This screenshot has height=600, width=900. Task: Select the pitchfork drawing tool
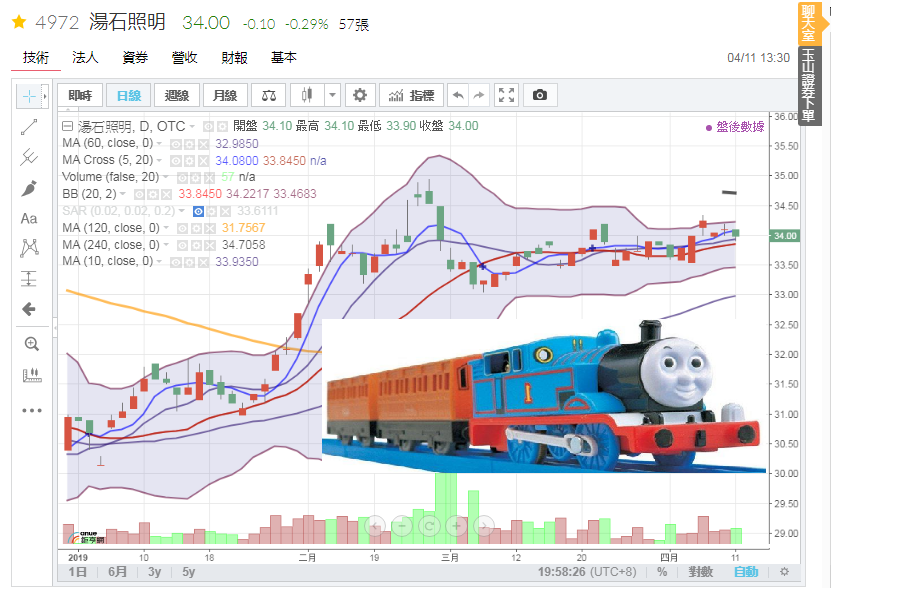(x=29, y=157)
